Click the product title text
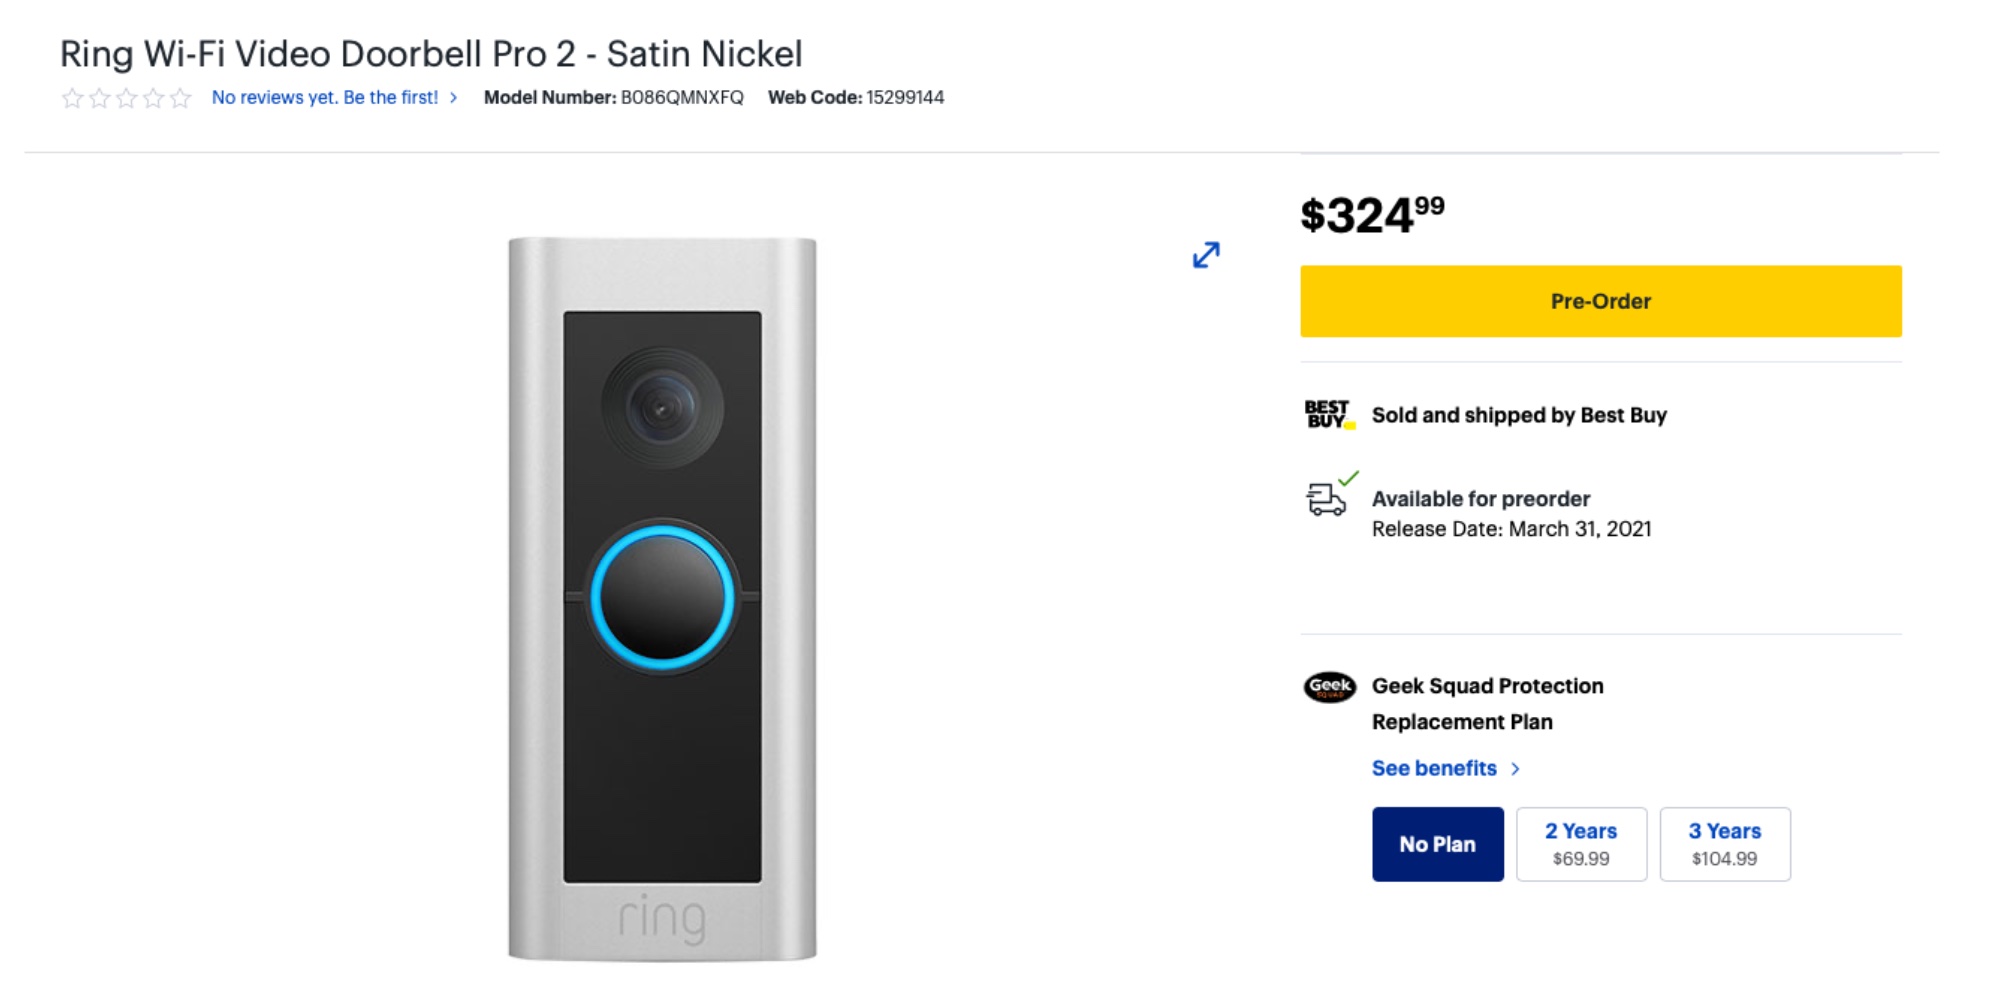Screen dimensions: 2000x1000 click(x=430, y=54)
